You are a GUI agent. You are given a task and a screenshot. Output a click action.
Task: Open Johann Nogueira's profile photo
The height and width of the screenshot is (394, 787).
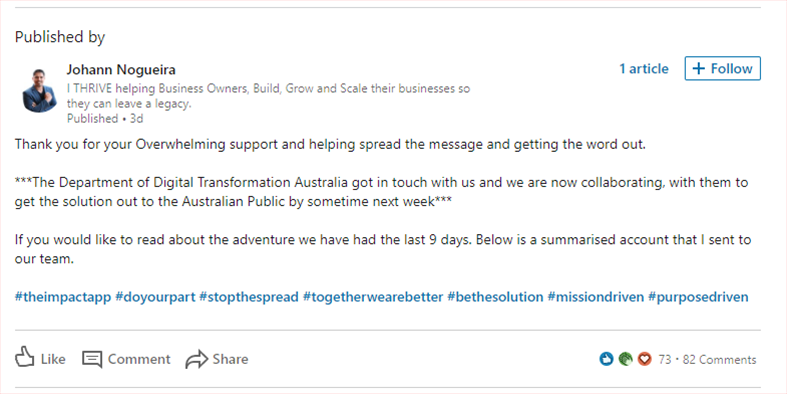click(40, 91)
